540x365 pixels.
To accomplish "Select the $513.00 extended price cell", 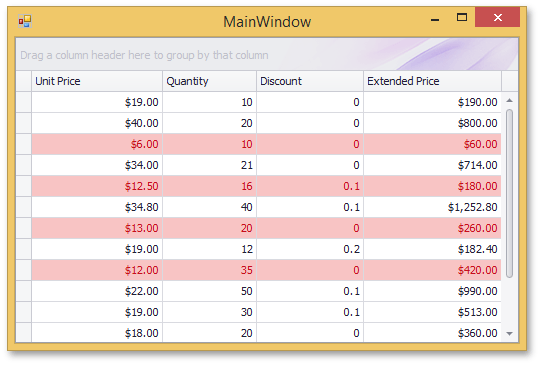I will [x=432, y=312].
